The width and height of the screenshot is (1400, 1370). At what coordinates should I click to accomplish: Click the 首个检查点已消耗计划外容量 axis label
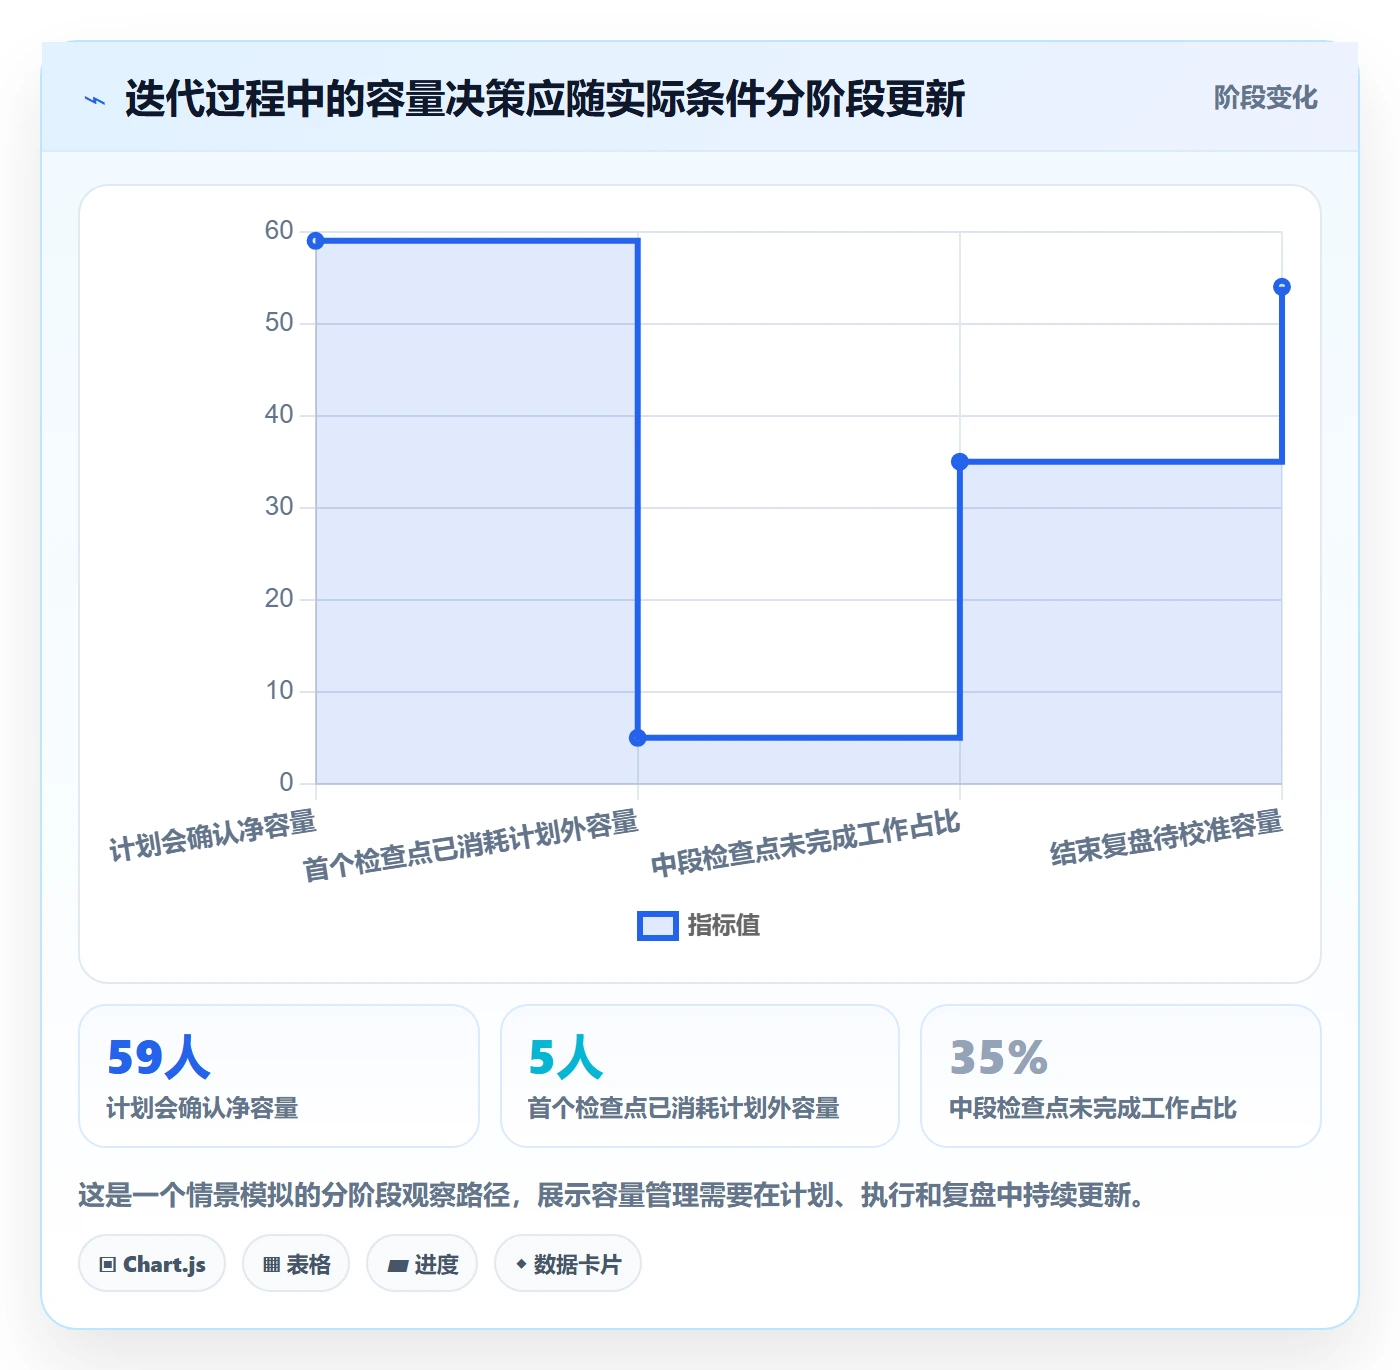point(471,845)
